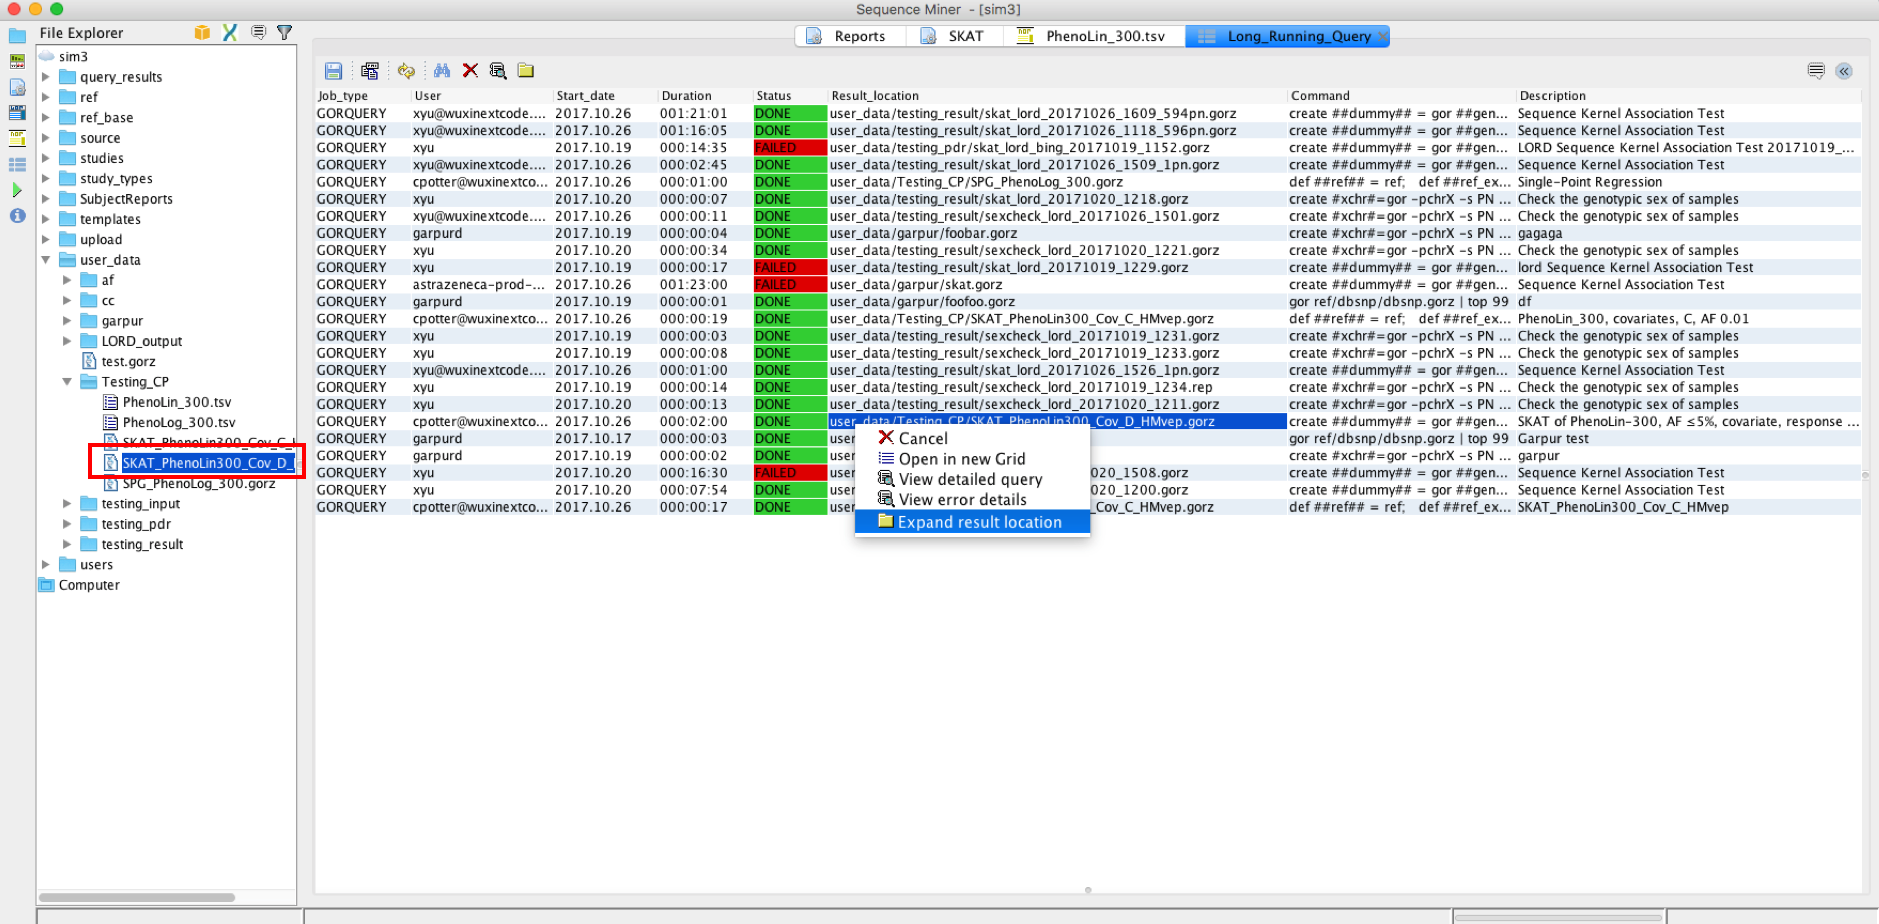Screen dimensions: 1879x924
Task: Collapse the user_data folder
Action: click(x=46, y=260)
